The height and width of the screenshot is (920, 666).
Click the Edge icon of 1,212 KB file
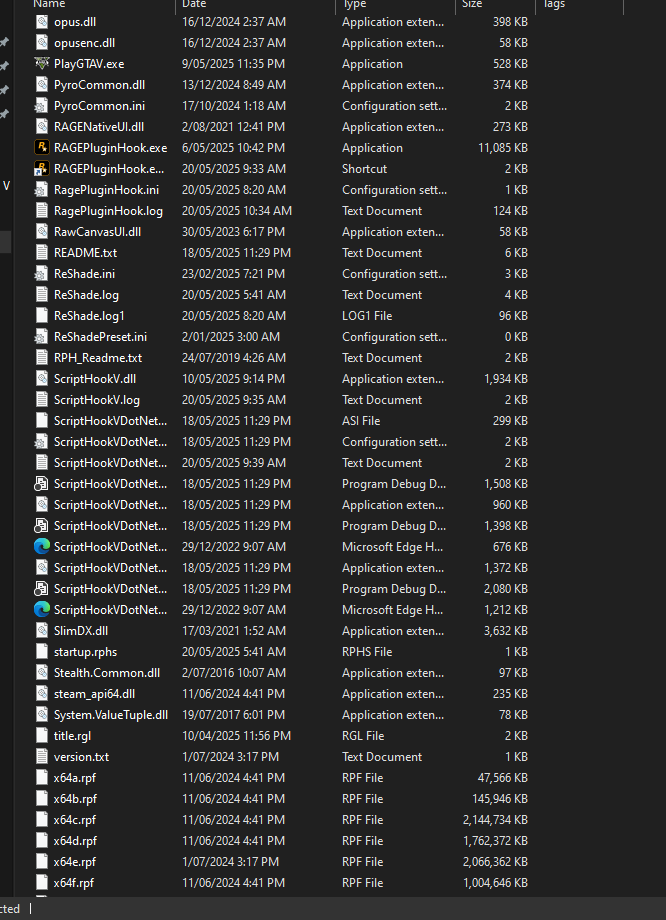[42, 610]
